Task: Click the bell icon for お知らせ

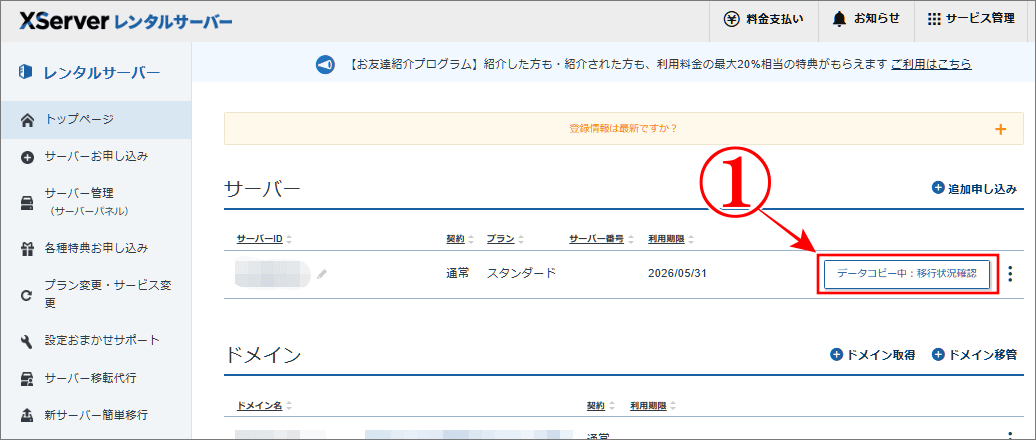Action: (x=840, y=19)
